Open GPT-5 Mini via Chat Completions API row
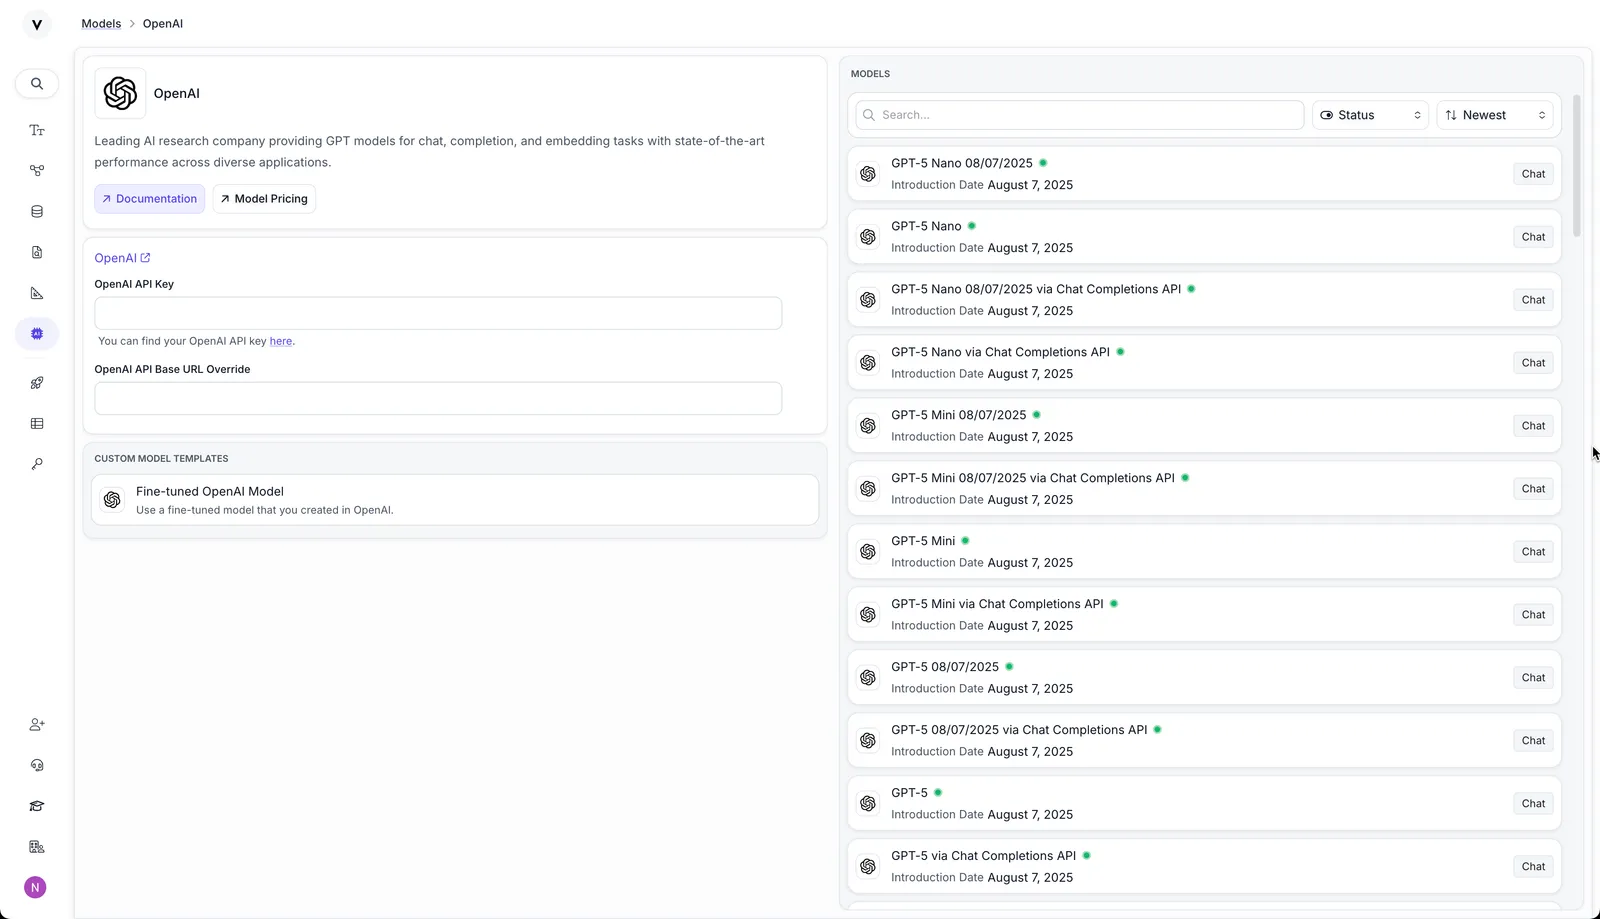The height and width of the screenshot is (919, 1600). coord(1204,615)
